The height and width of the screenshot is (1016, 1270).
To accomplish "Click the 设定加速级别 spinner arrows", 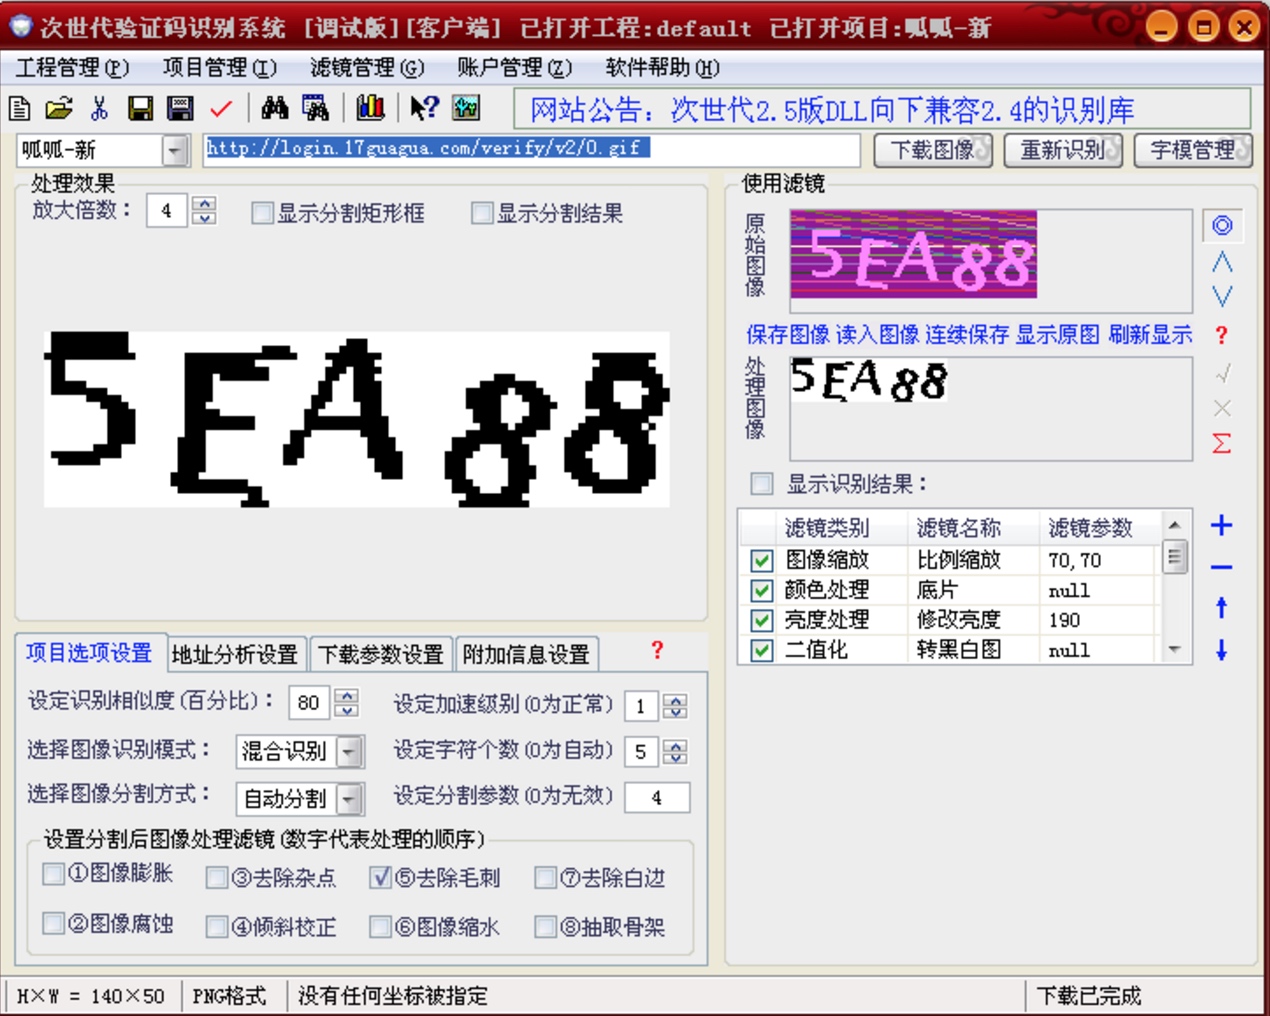I will click(x=675, y=706).
